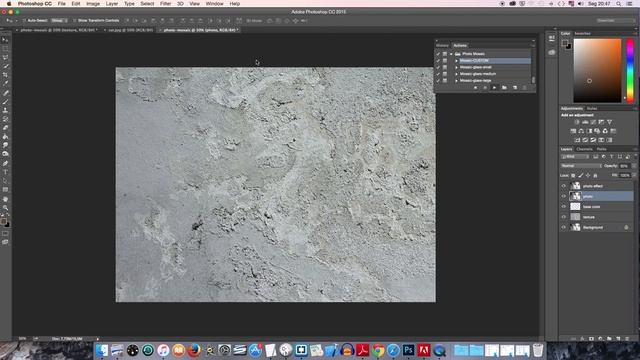Open Photoshop from the Dock
The height and width of the screenshot is (360, 640).
[x=408, y=350]
